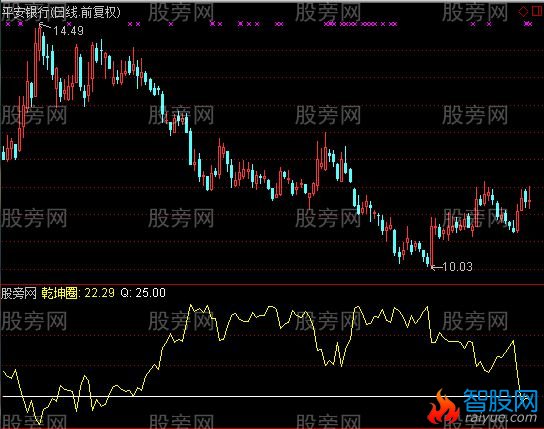
Task: Select the 乾坤圈 indicator name label
Action: (x=59, y=293)
